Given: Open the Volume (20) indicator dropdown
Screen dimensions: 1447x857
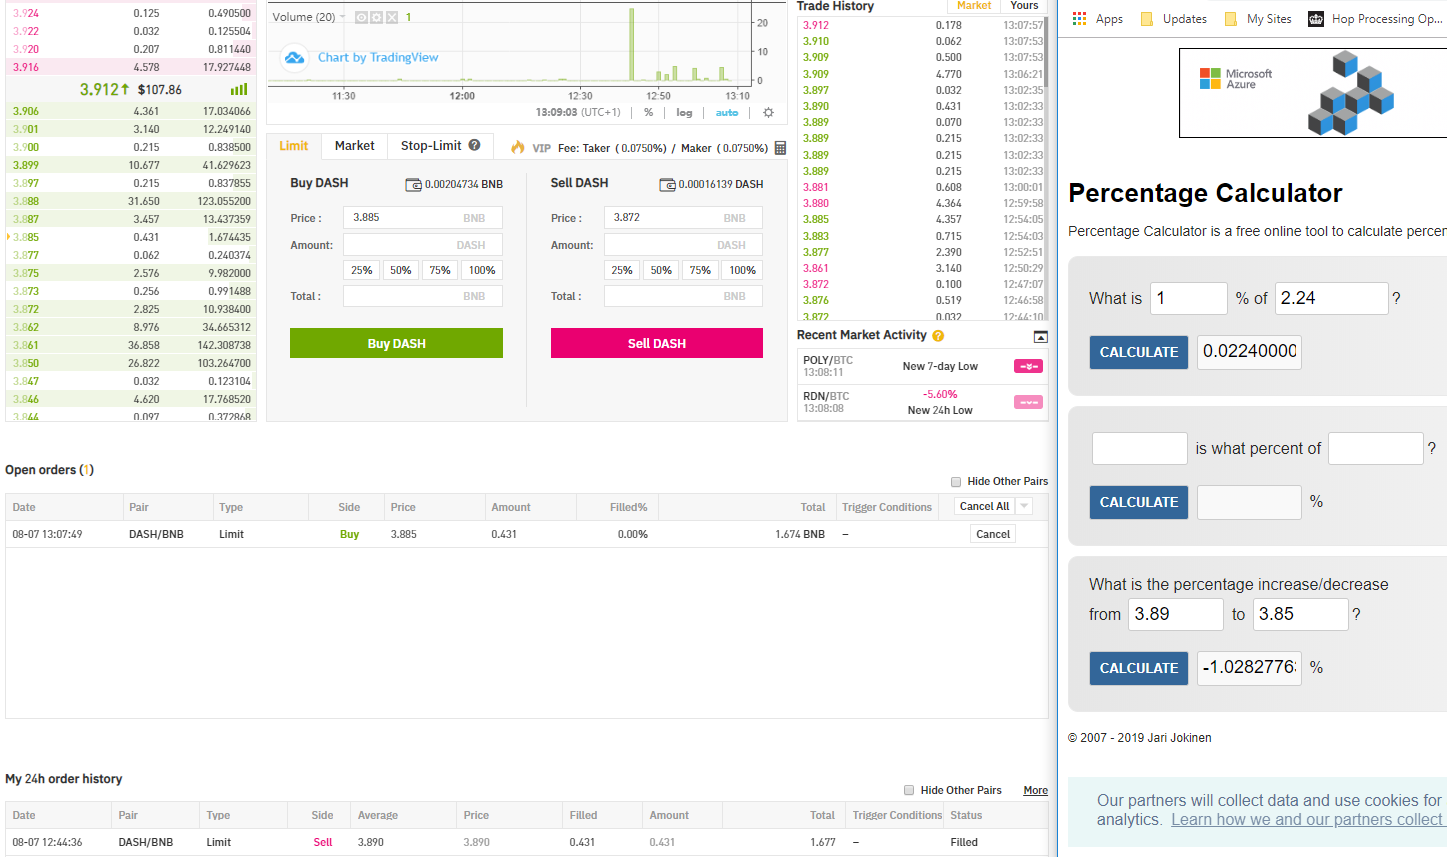Looking at the screenshot, I should coord(343,17).
